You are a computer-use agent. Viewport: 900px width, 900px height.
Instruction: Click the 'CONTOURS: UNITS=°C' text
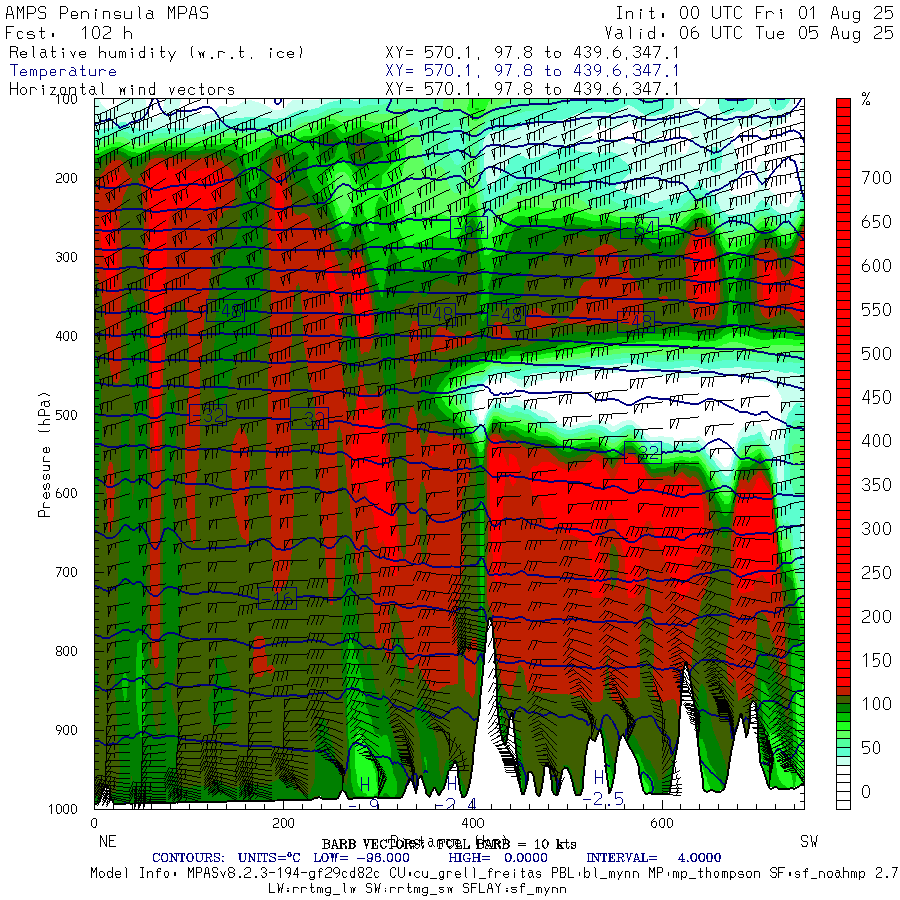(226, 858)
